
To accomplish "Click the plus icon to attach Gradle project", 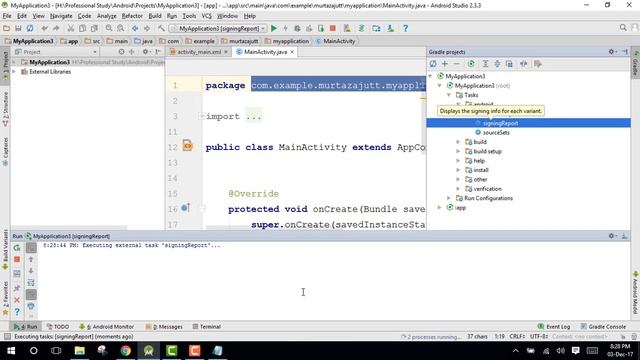I will [x=445, y=64].
